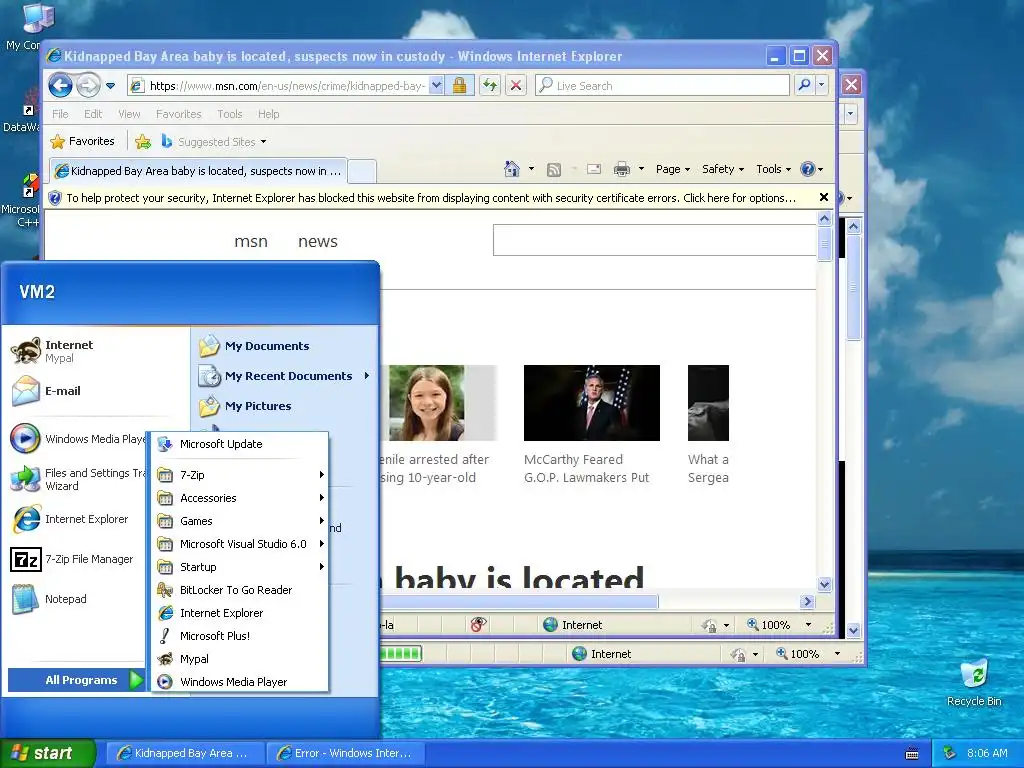
Task: Click the security lock icon in address bar
Action: pos(459,85)
